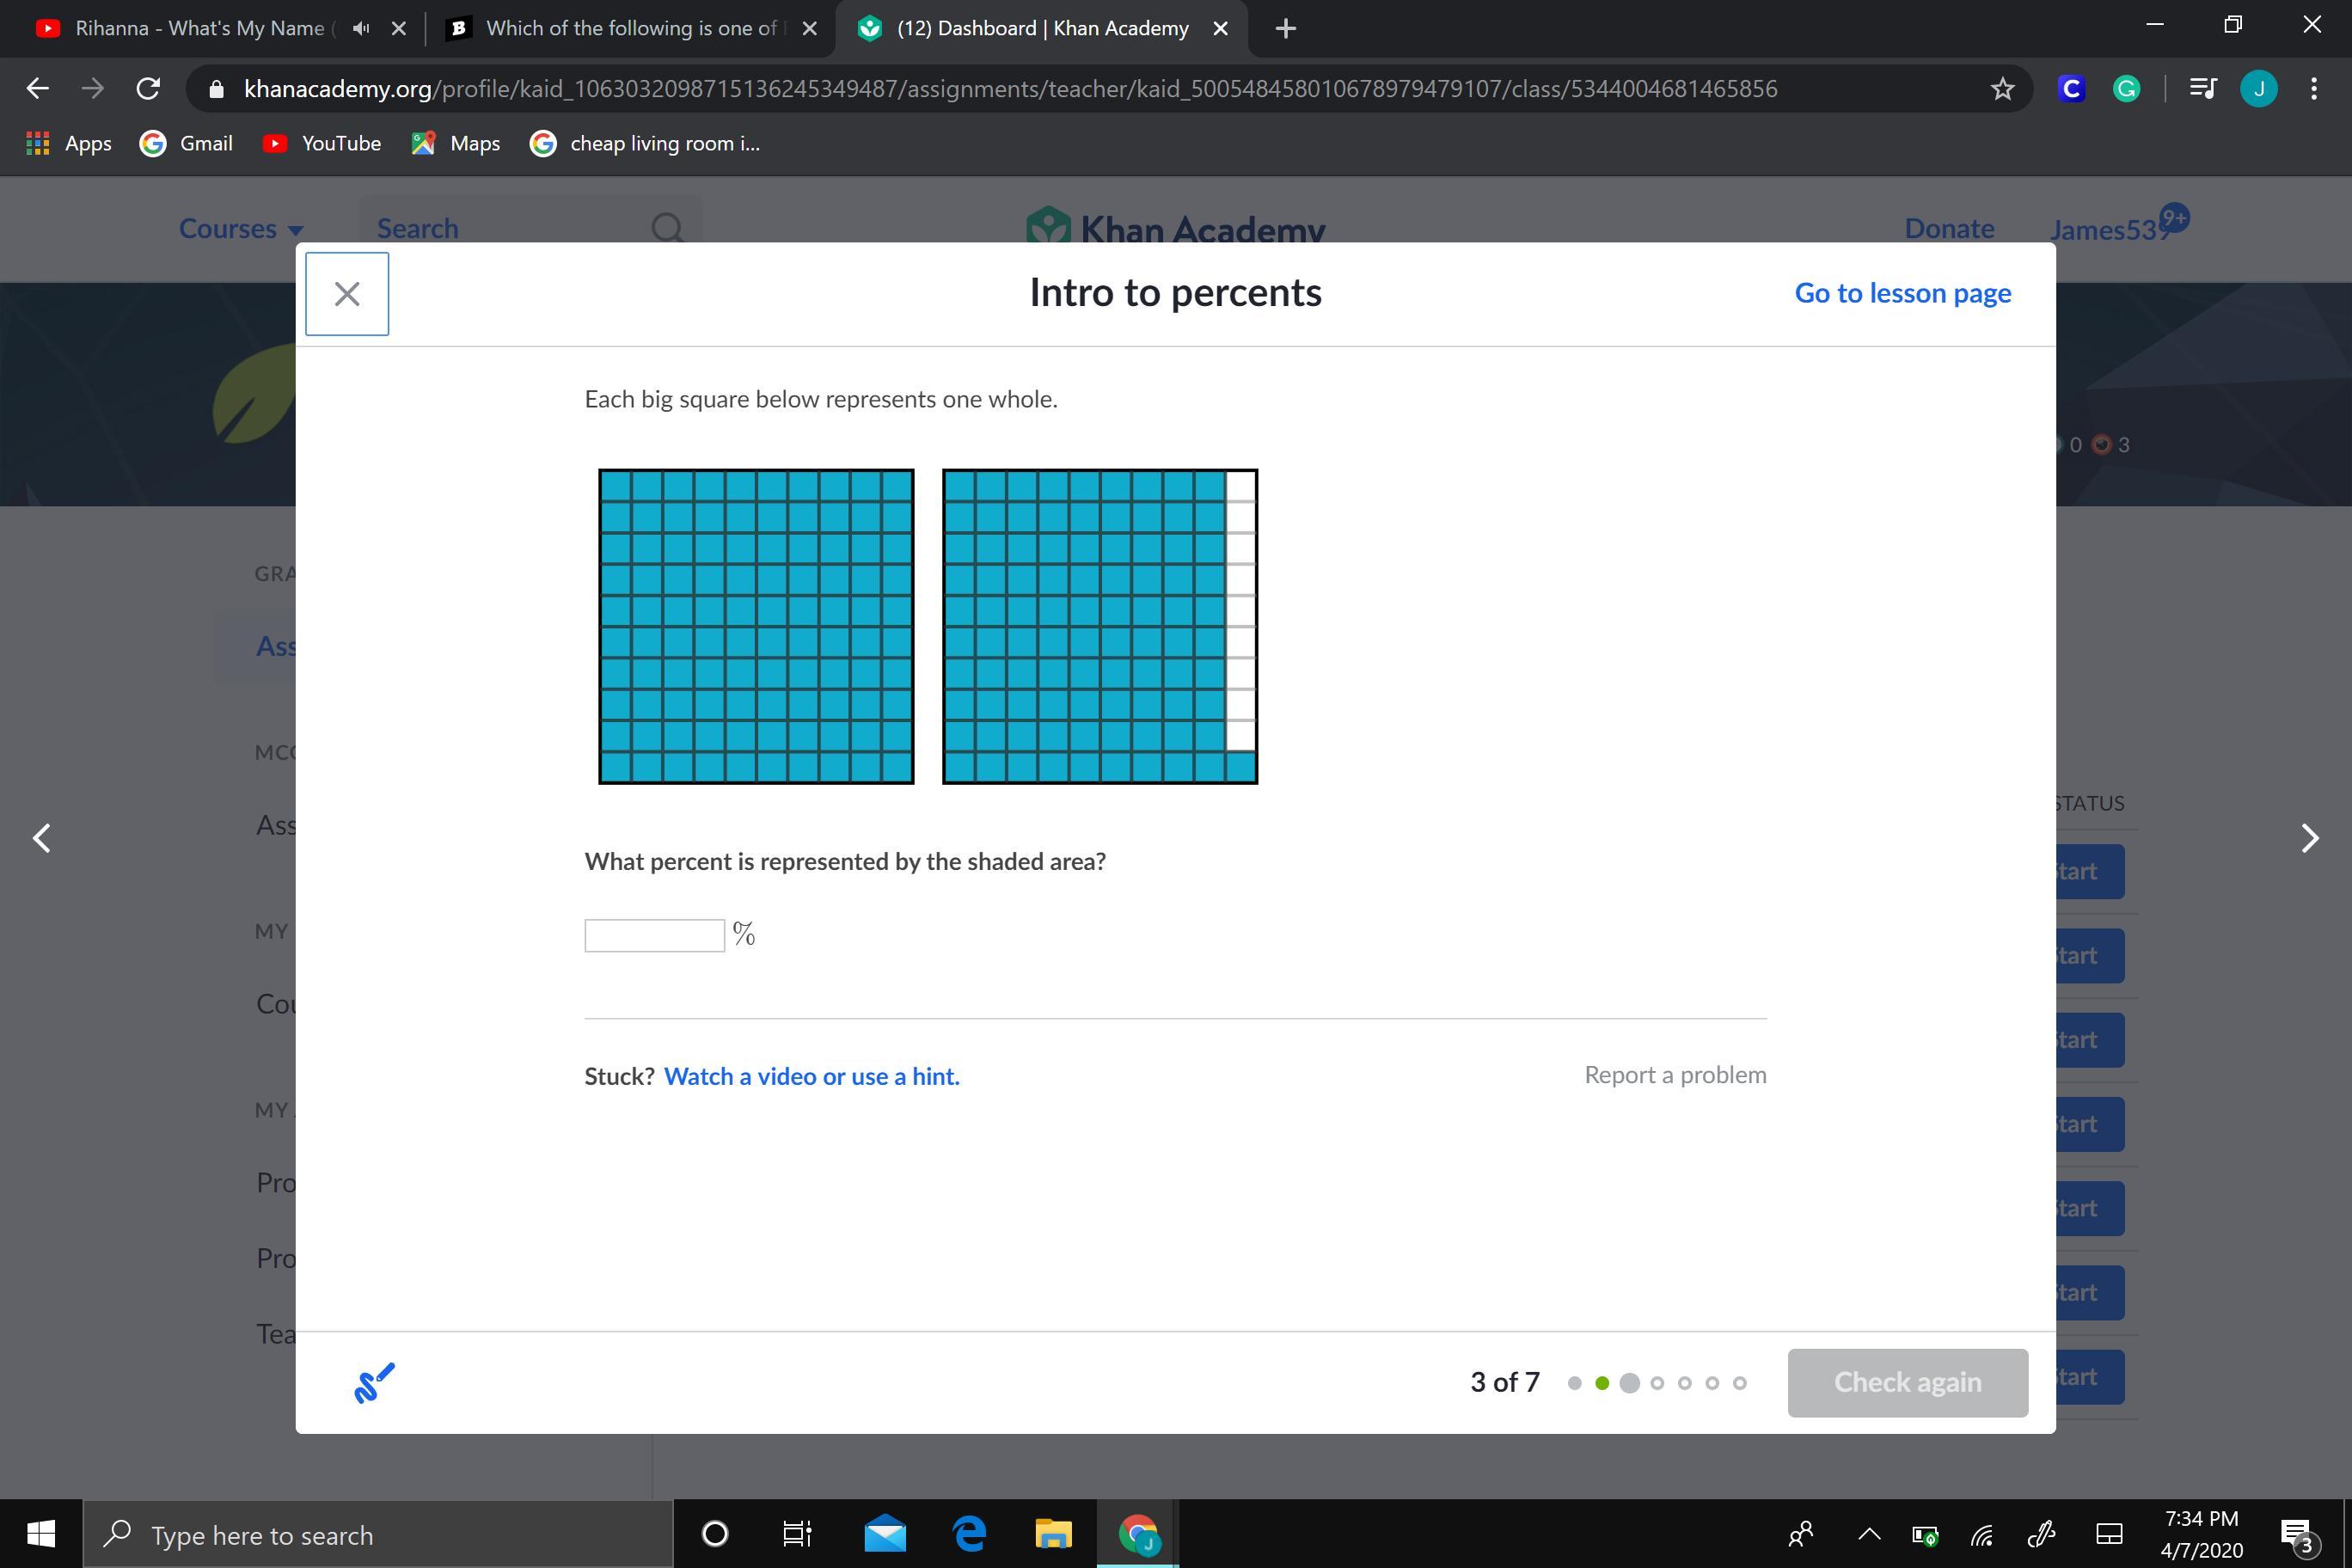Image resolution: width=2352 pixels, height=1568 pixels.
Task: Click the Grammarly extension icon
Action: (x=2126, y=89)
